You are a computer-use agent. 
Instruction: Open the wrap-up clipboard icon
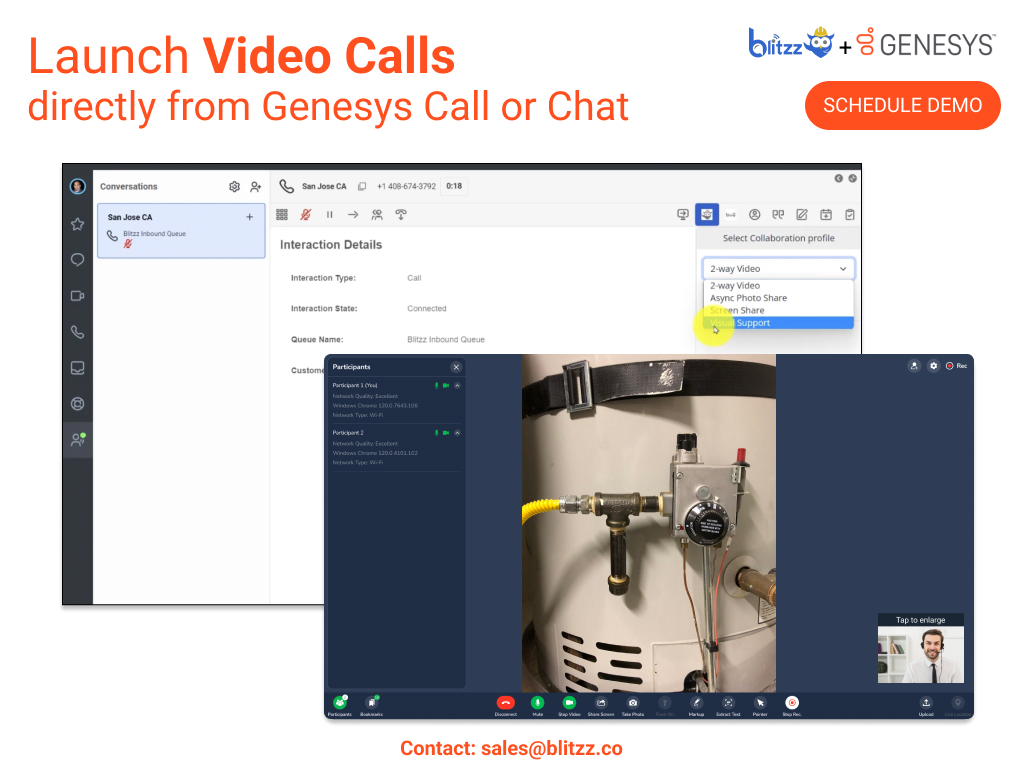850,215
